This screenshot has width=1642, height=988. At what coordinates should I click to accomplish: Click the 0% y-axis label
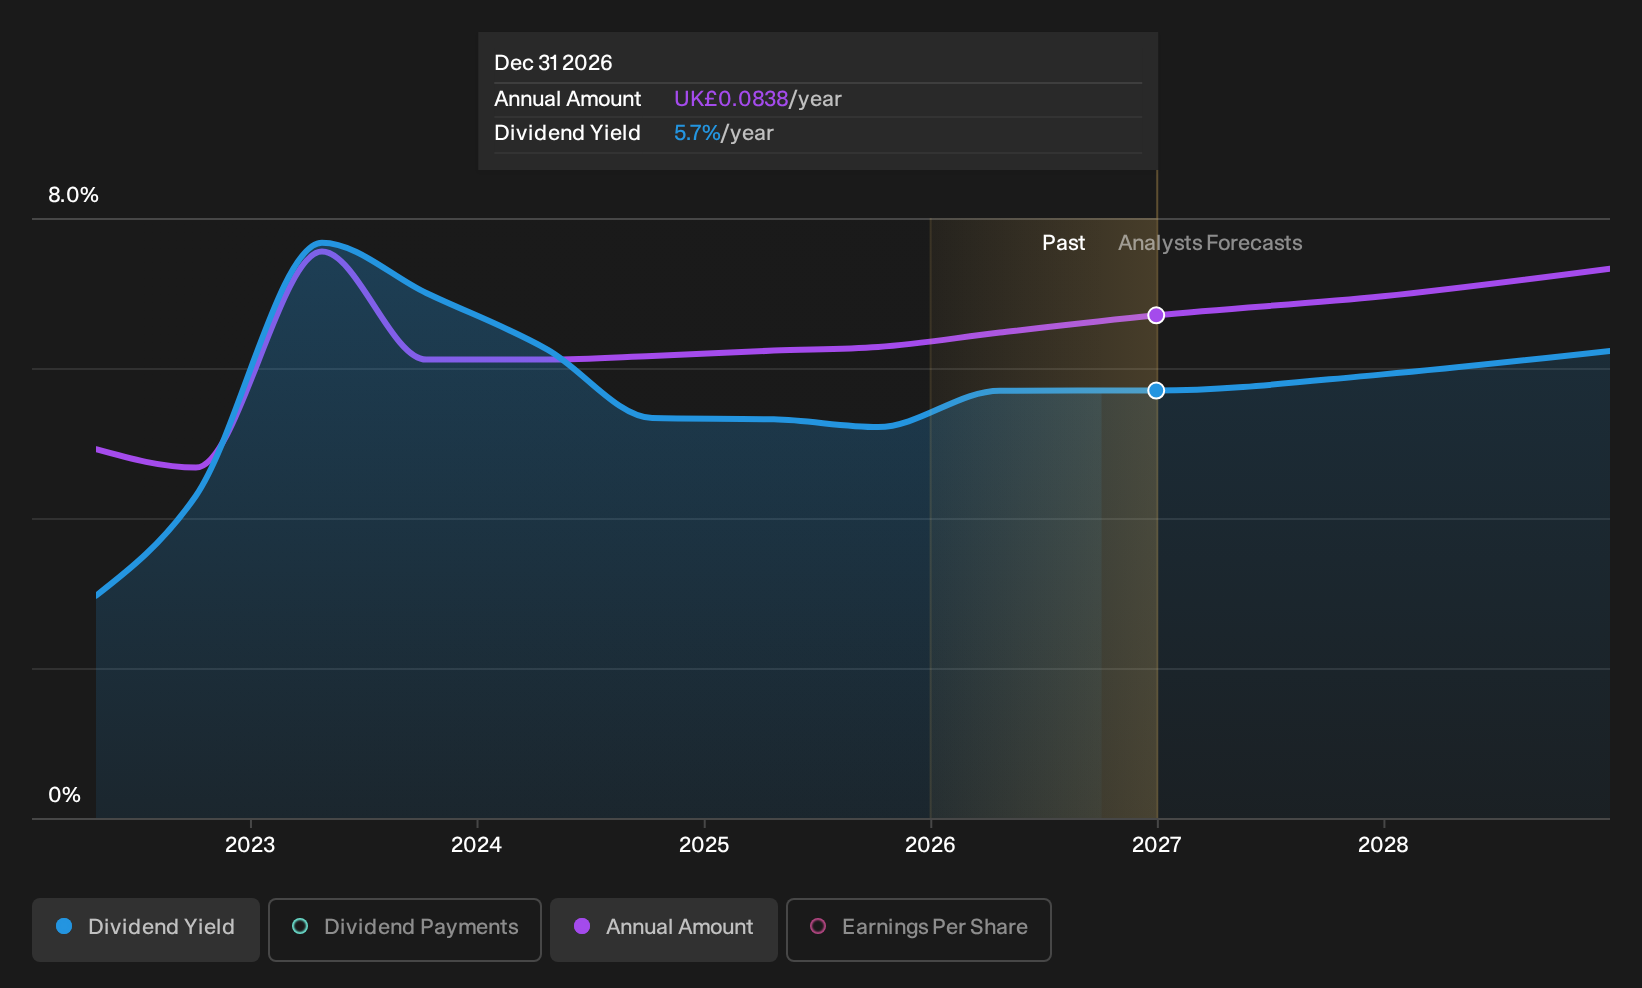pos(64,795)
